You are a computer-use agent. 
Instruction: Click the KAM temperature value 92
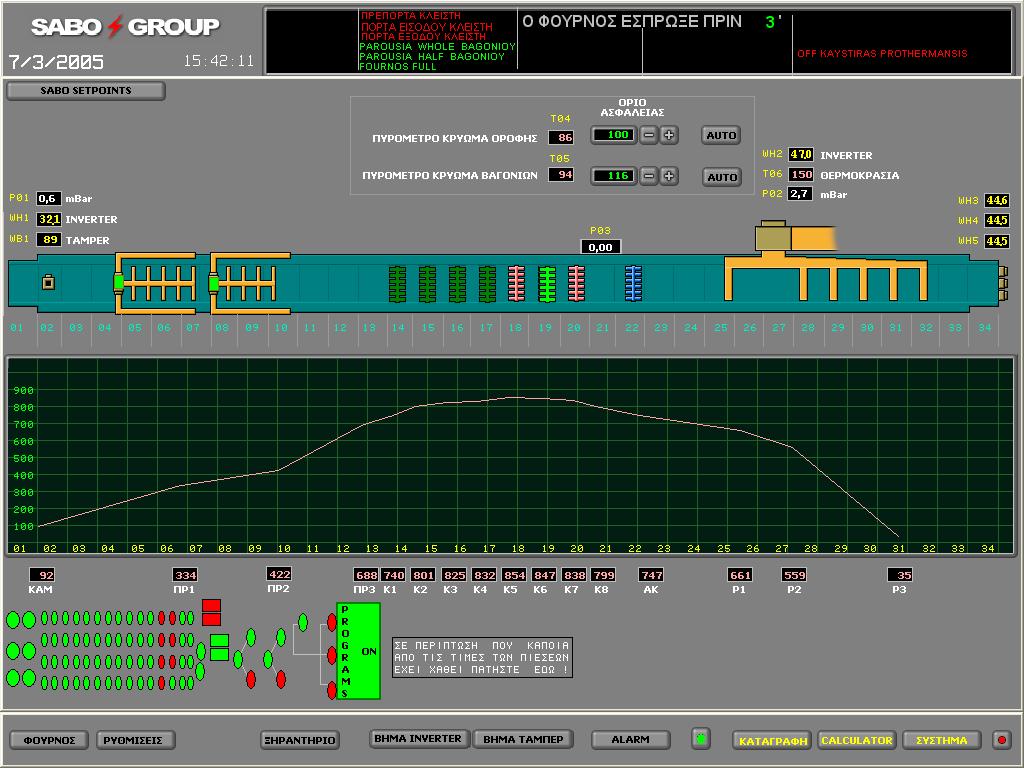(x=42, y=575)
